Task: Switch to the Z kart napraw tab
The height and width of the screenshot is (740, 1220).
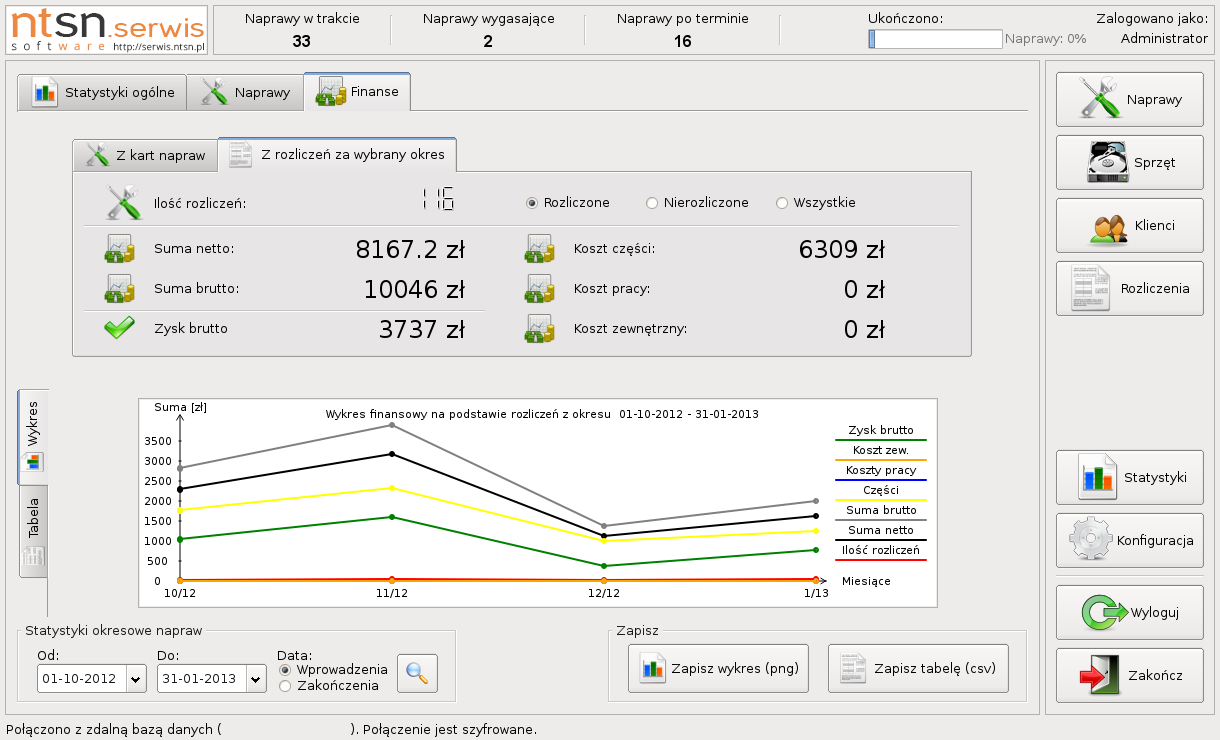Action: click(x=145, y=155)
